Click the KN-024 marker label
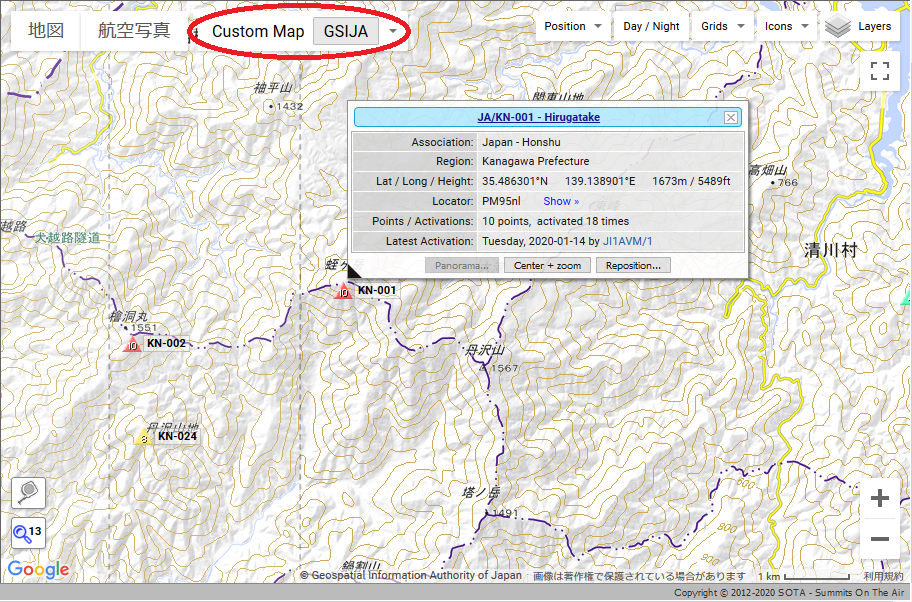This screenshot has height=602, width=912. (177, 436)
